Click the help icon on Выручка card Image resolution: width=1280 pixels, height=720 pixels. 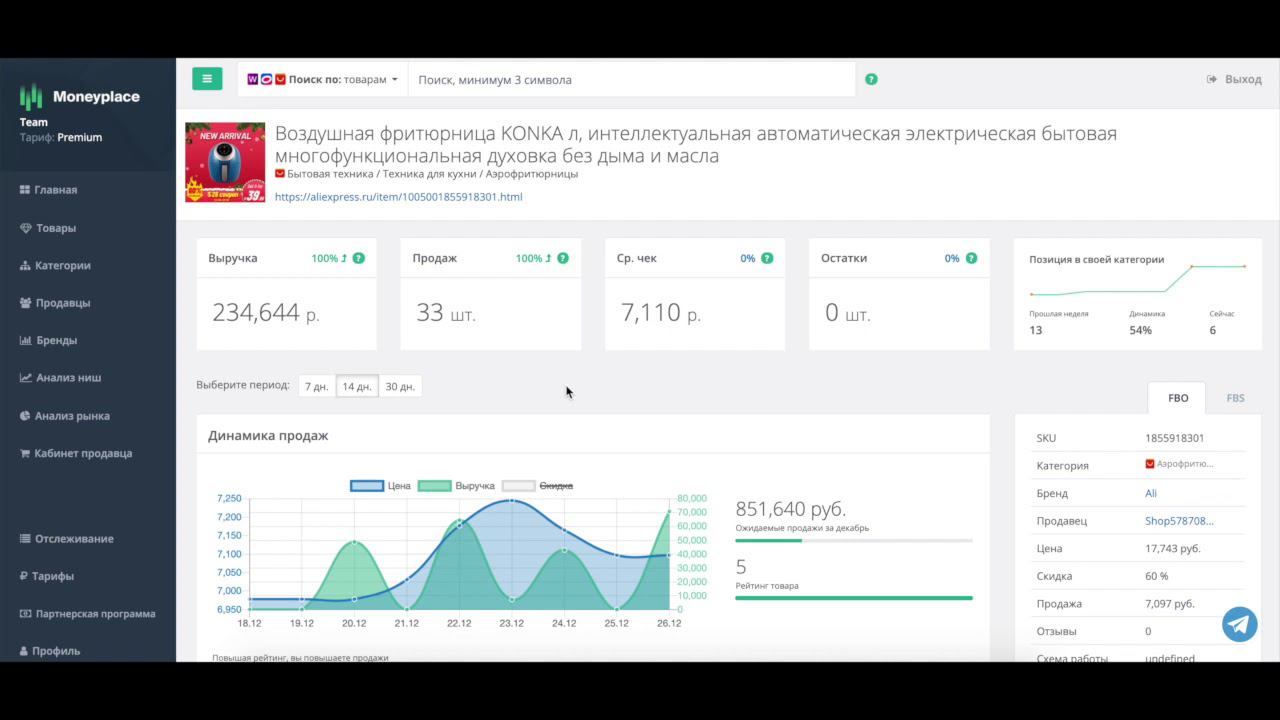[x=359, y=258]
